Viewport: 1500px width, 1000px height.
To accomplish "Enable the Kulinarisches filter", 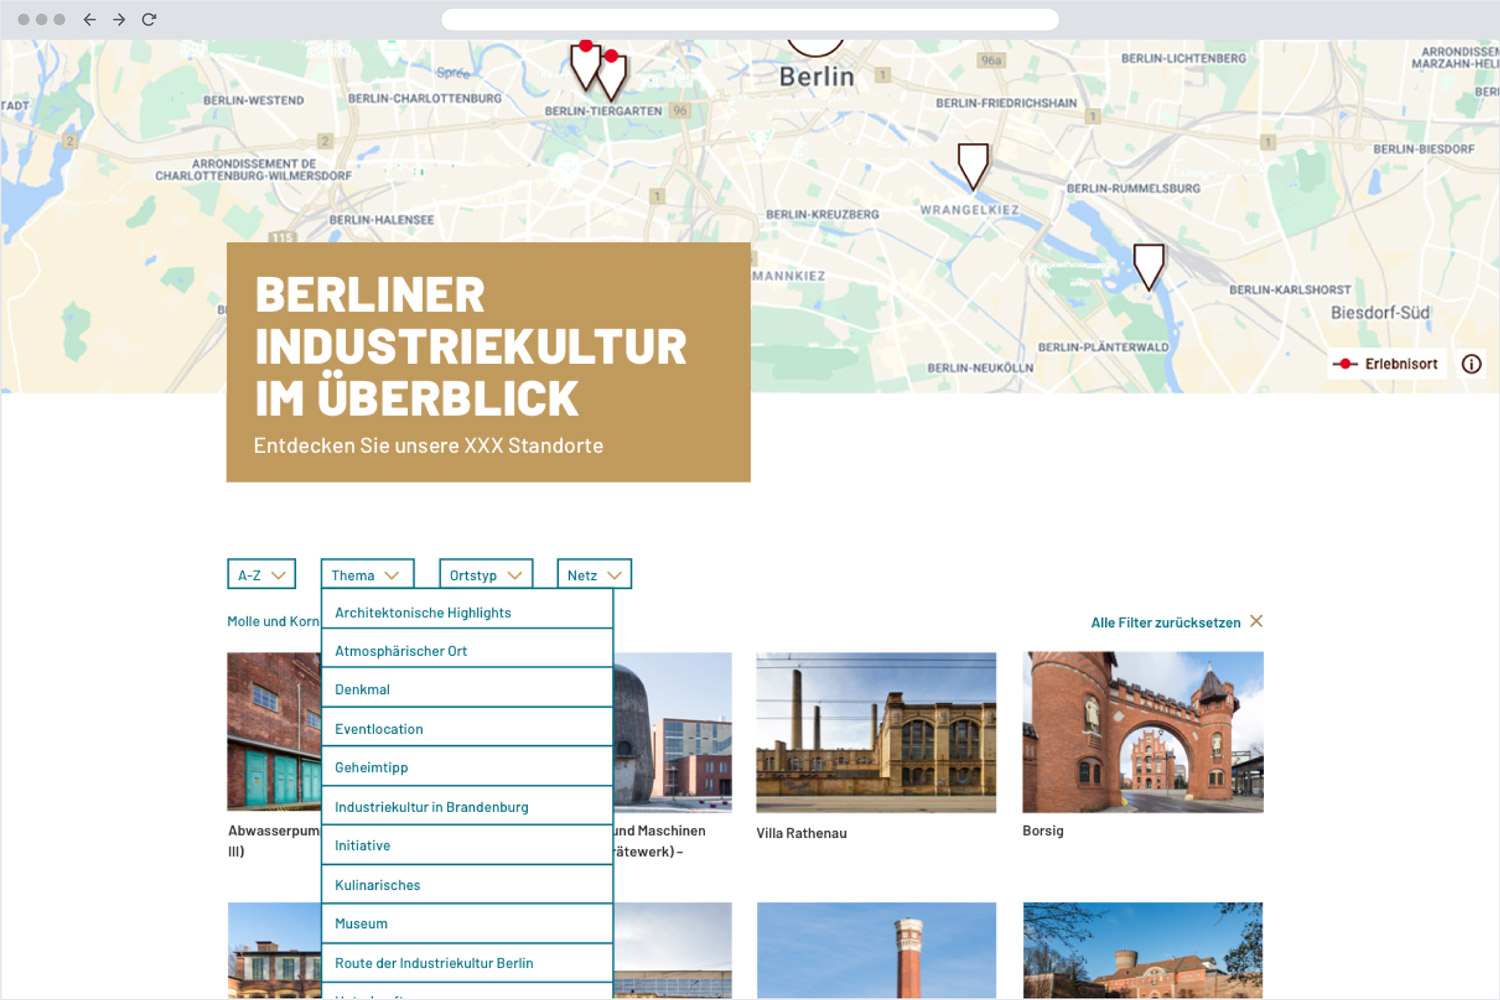I will [x=377, y=884].
